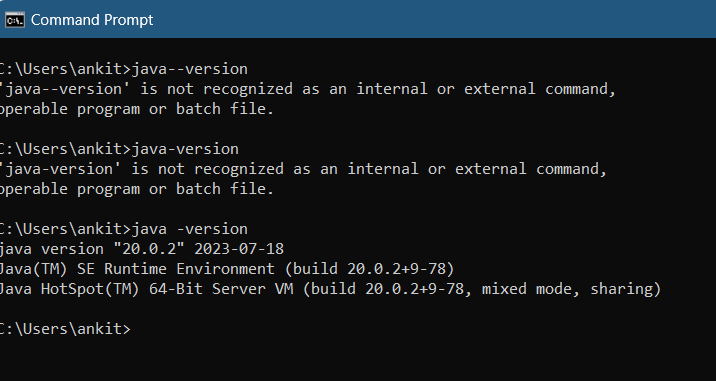Image resolution: width=716 pixels, height=381 pixels.
Task: Click the second 'operable program or batch file.' line
Action: [137, 189]
